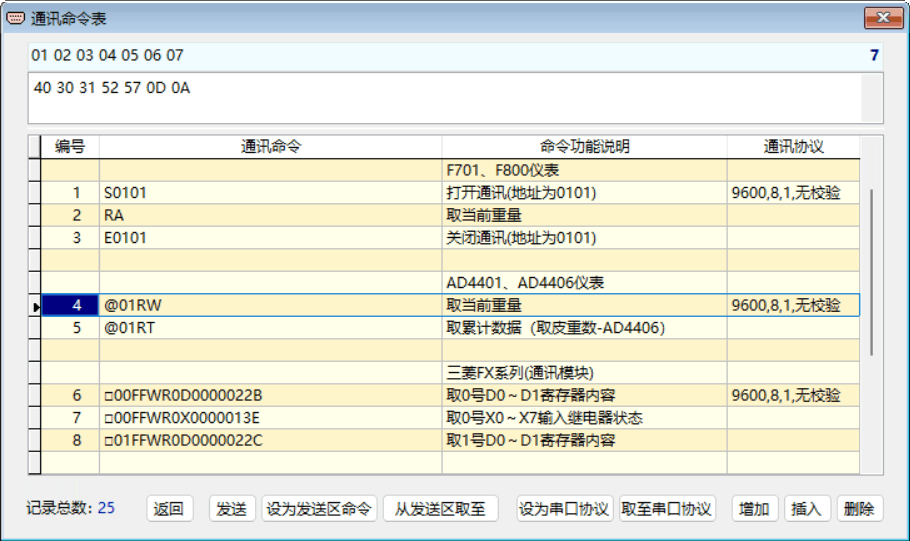Select the E0101 command cell
Image resolution: width=910 pixels, height=541 pixels.
[x=270, y=238]
